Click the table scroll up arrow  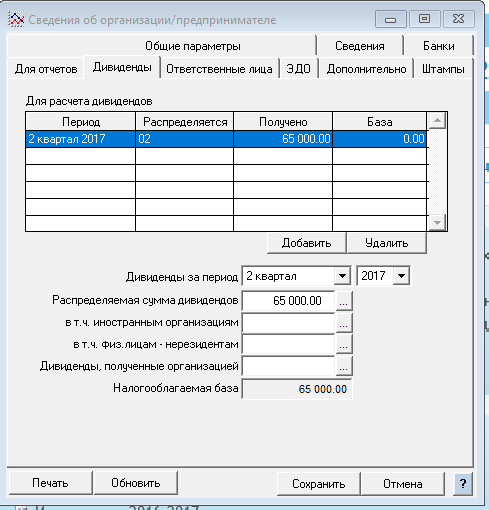tap(437, 121)
